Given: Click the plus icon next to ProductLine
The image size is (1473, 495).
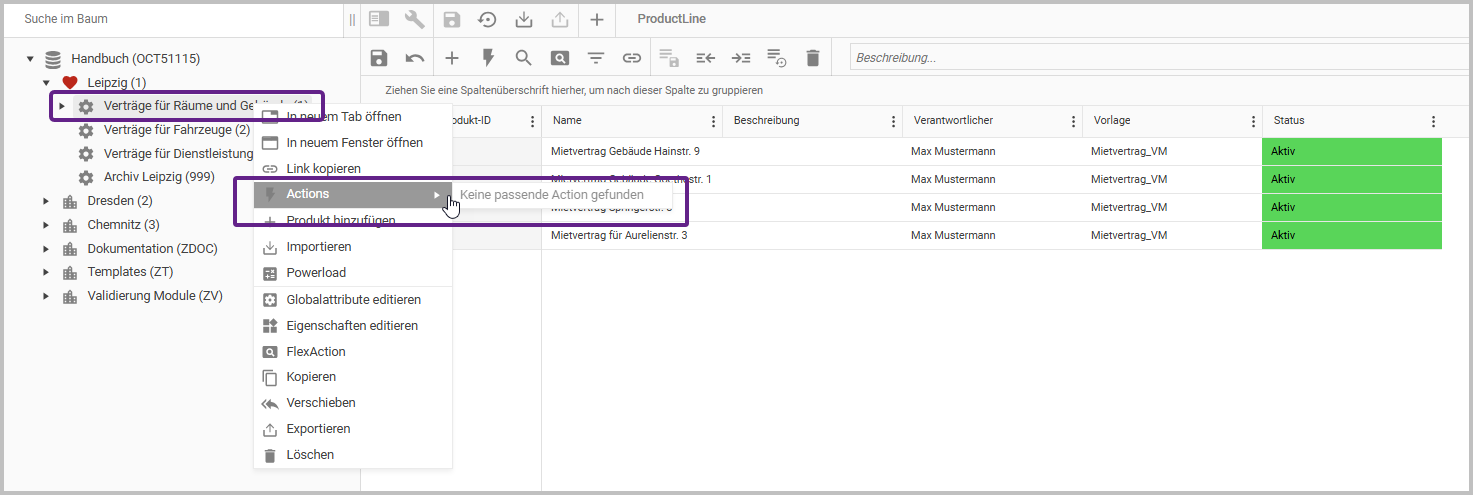Looking at the screenshot, I should click(x=596, y=19).
